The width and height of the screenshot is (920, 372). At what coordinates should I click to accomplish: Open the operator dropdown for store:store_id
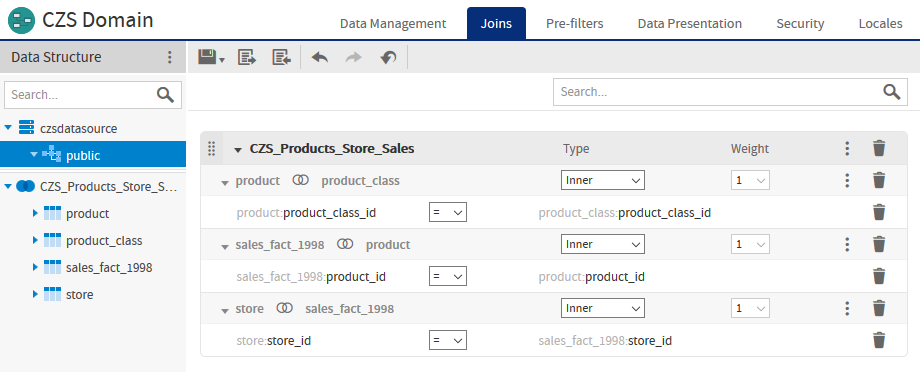tap(448, 340)
